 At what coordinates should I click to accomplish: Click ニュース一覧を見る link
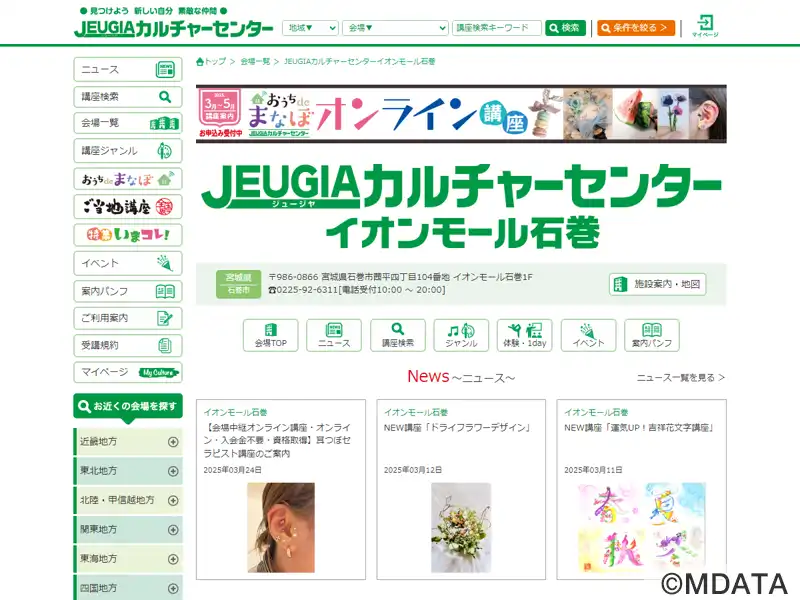point(681,378)
